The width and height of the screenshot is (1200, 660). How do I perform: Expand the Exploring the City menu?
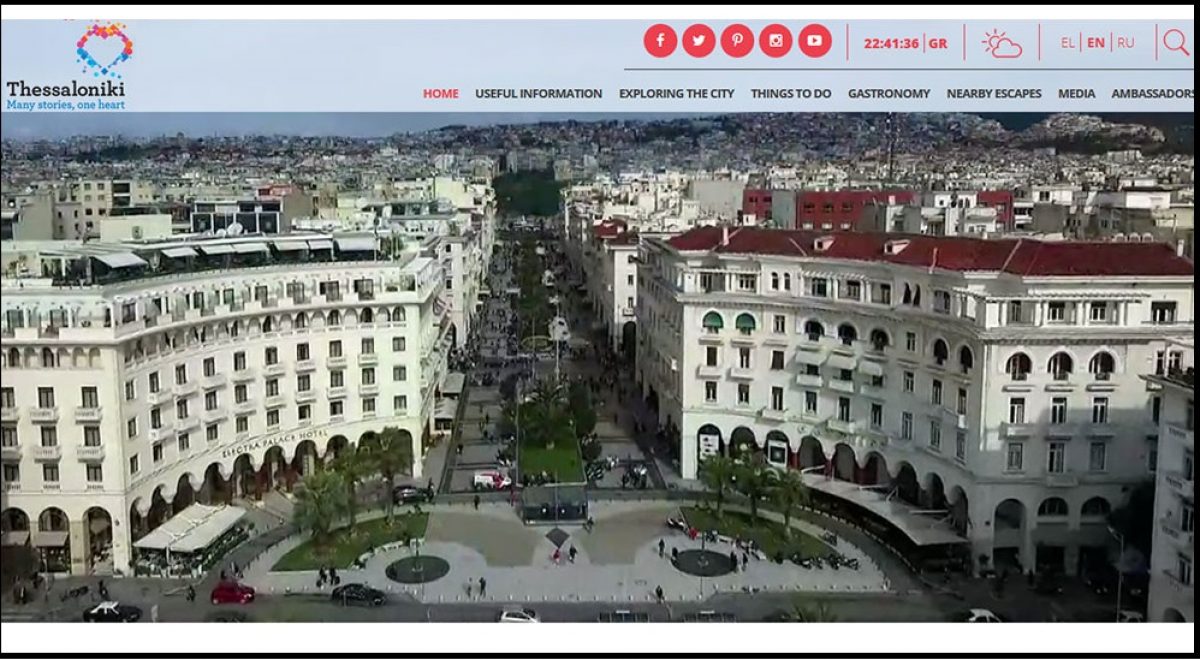point(676,94)
